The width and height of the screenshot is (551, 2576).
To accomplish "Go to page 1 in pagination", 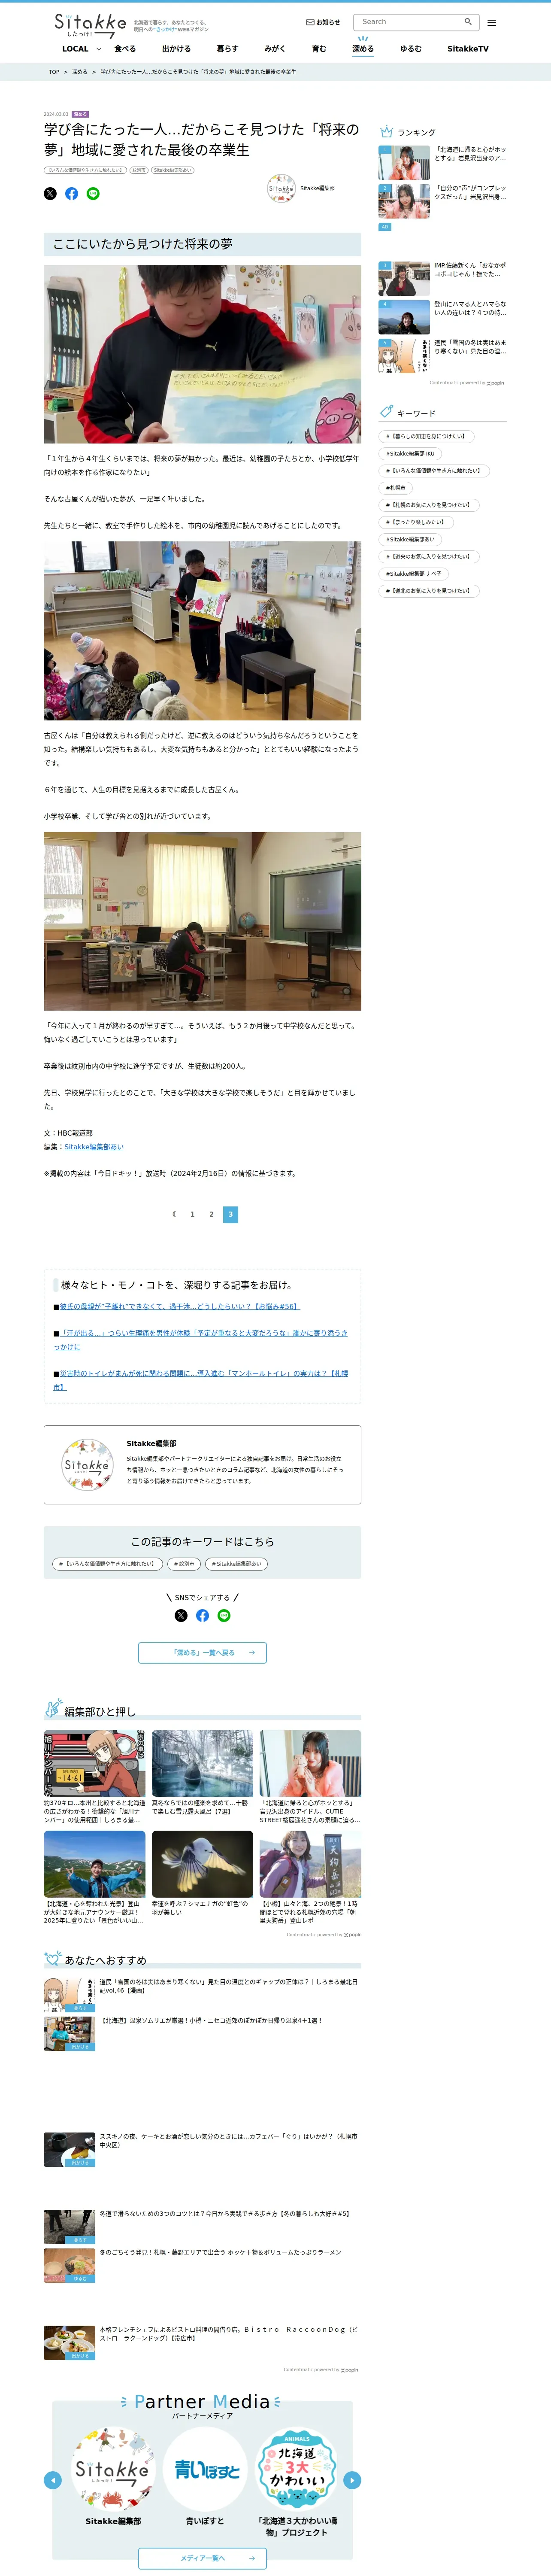I will tap(192, 1214).
